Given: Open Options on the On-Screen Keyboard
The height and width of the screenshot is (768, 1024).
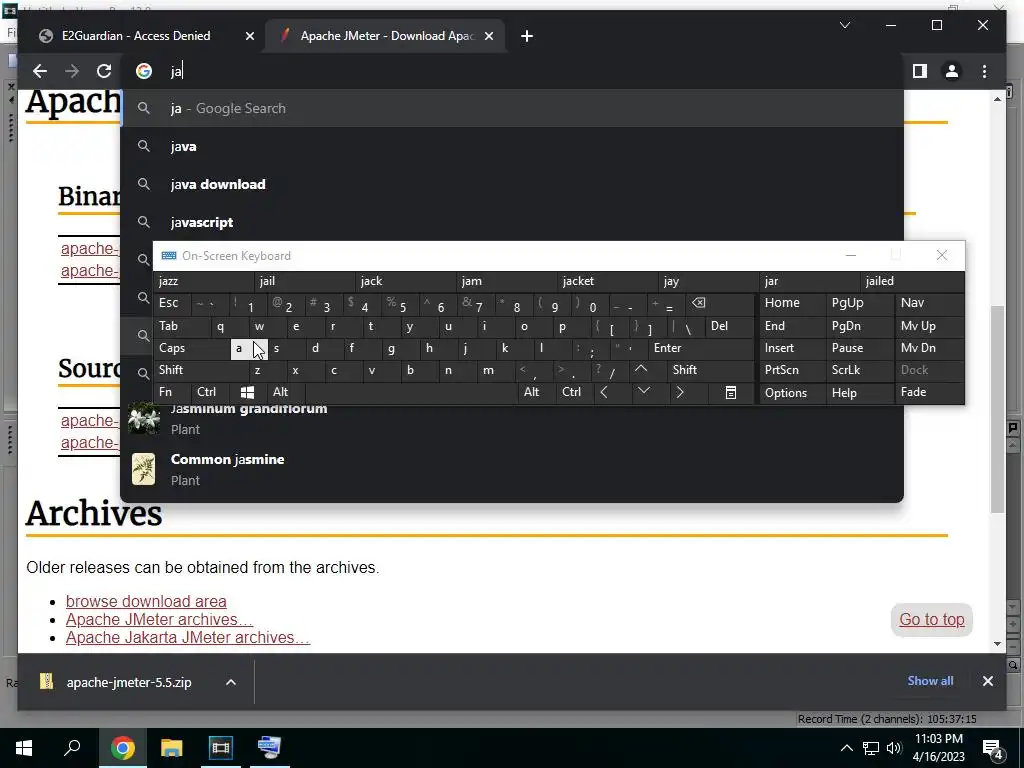Looking at the screenshot, I should (x=793, y=392).
